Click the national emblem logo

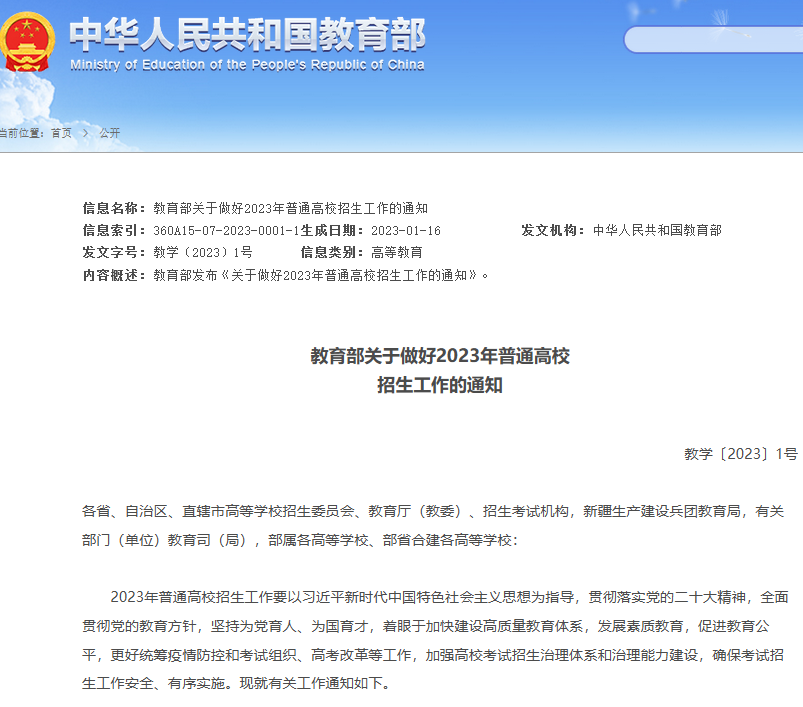coord(27,42)
